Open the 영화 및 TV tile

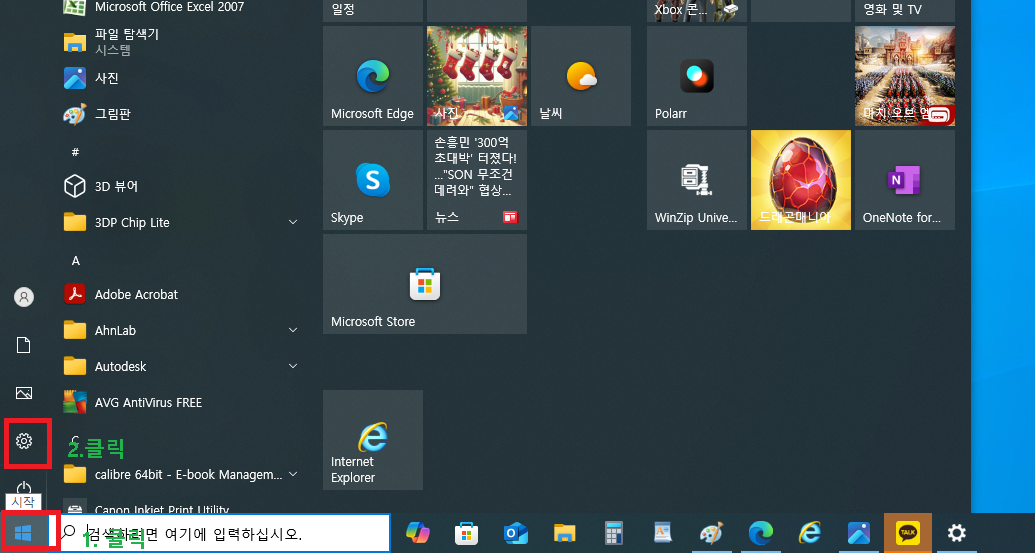(904, 11)
